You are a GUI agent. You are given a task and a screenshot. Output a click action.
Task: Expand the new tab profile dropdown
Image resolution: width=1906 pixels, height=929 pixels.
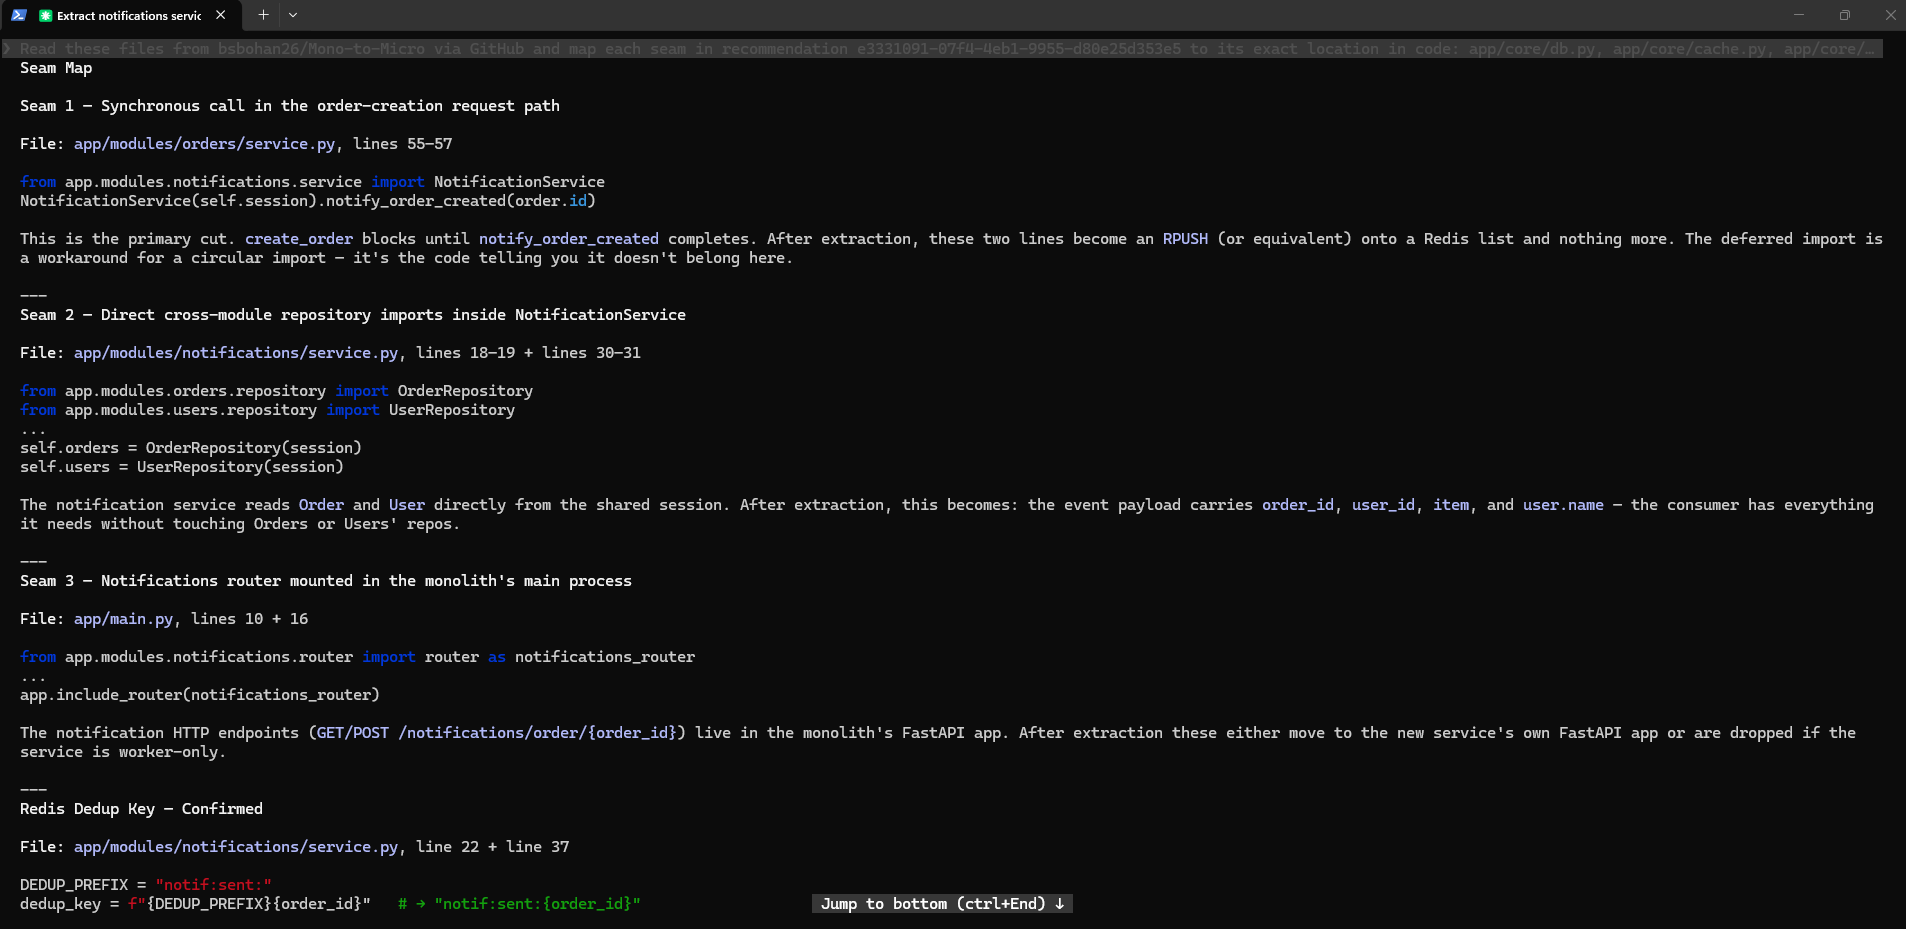(293, 15)
